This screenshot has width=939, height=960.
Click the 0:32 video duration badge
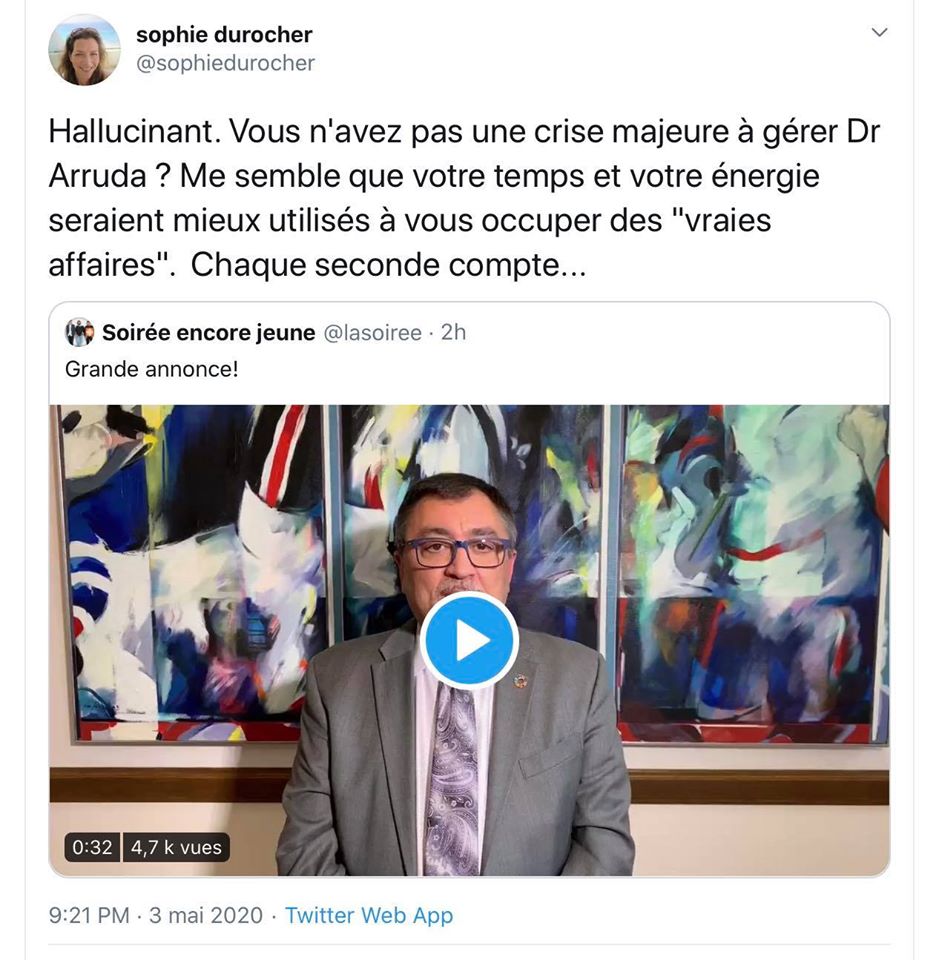(92, 847)
